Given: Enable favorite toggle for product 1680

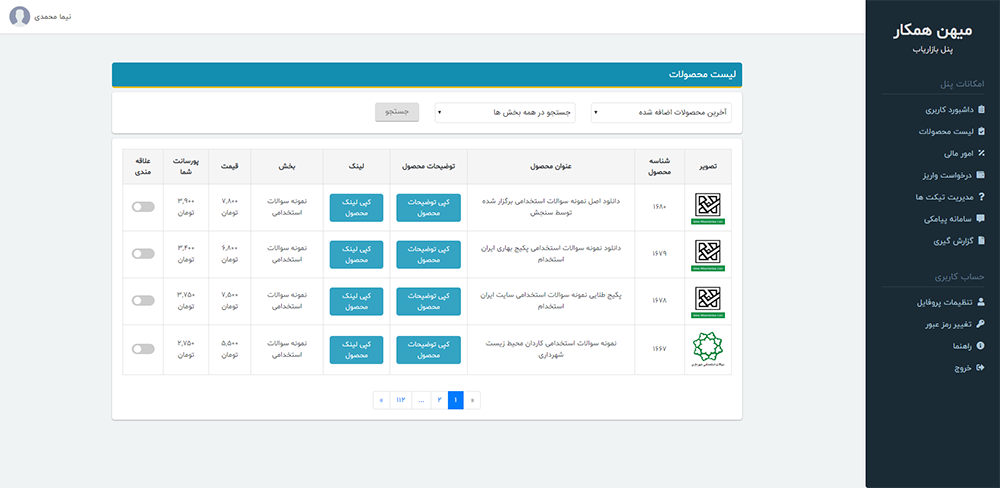Looking at the screenshot, I should (143, 207).
